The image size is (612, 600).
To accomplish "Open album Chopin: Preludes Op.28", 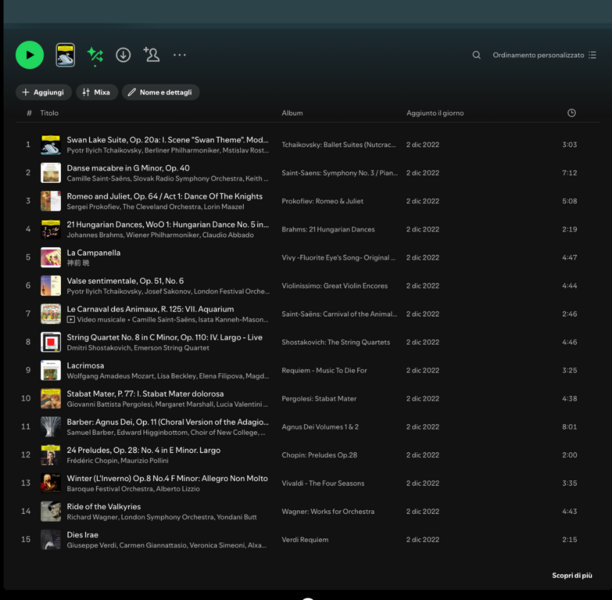I will (x=319, y=455).
